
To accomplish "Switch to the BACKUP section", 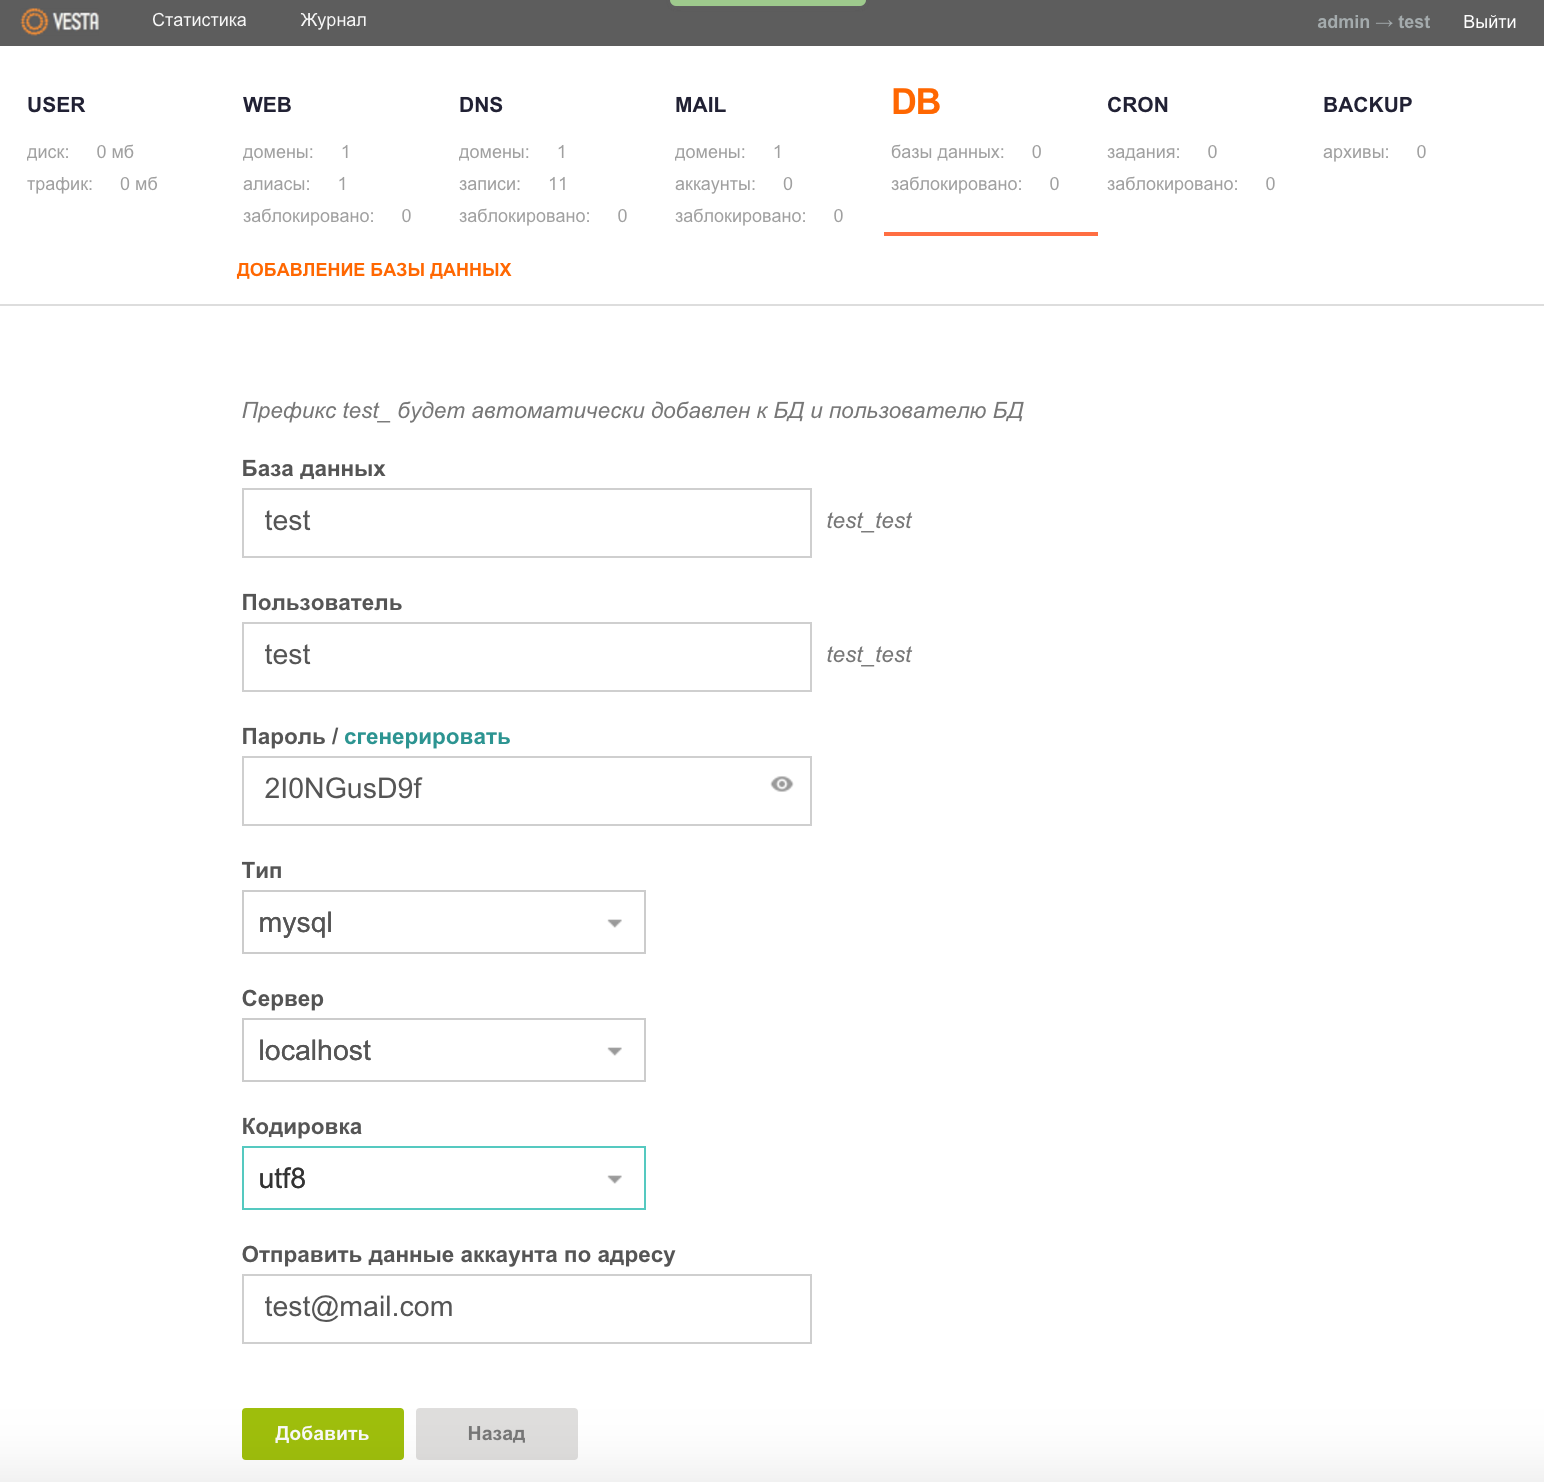I will coord(1367,105).
